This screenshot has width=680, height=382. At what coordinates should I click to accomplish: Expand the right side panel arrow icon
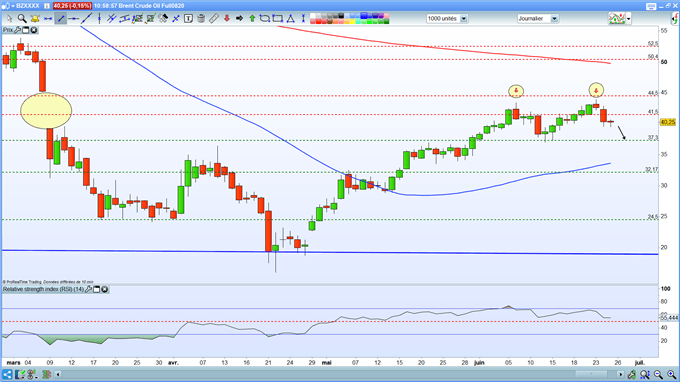point(675,19)
